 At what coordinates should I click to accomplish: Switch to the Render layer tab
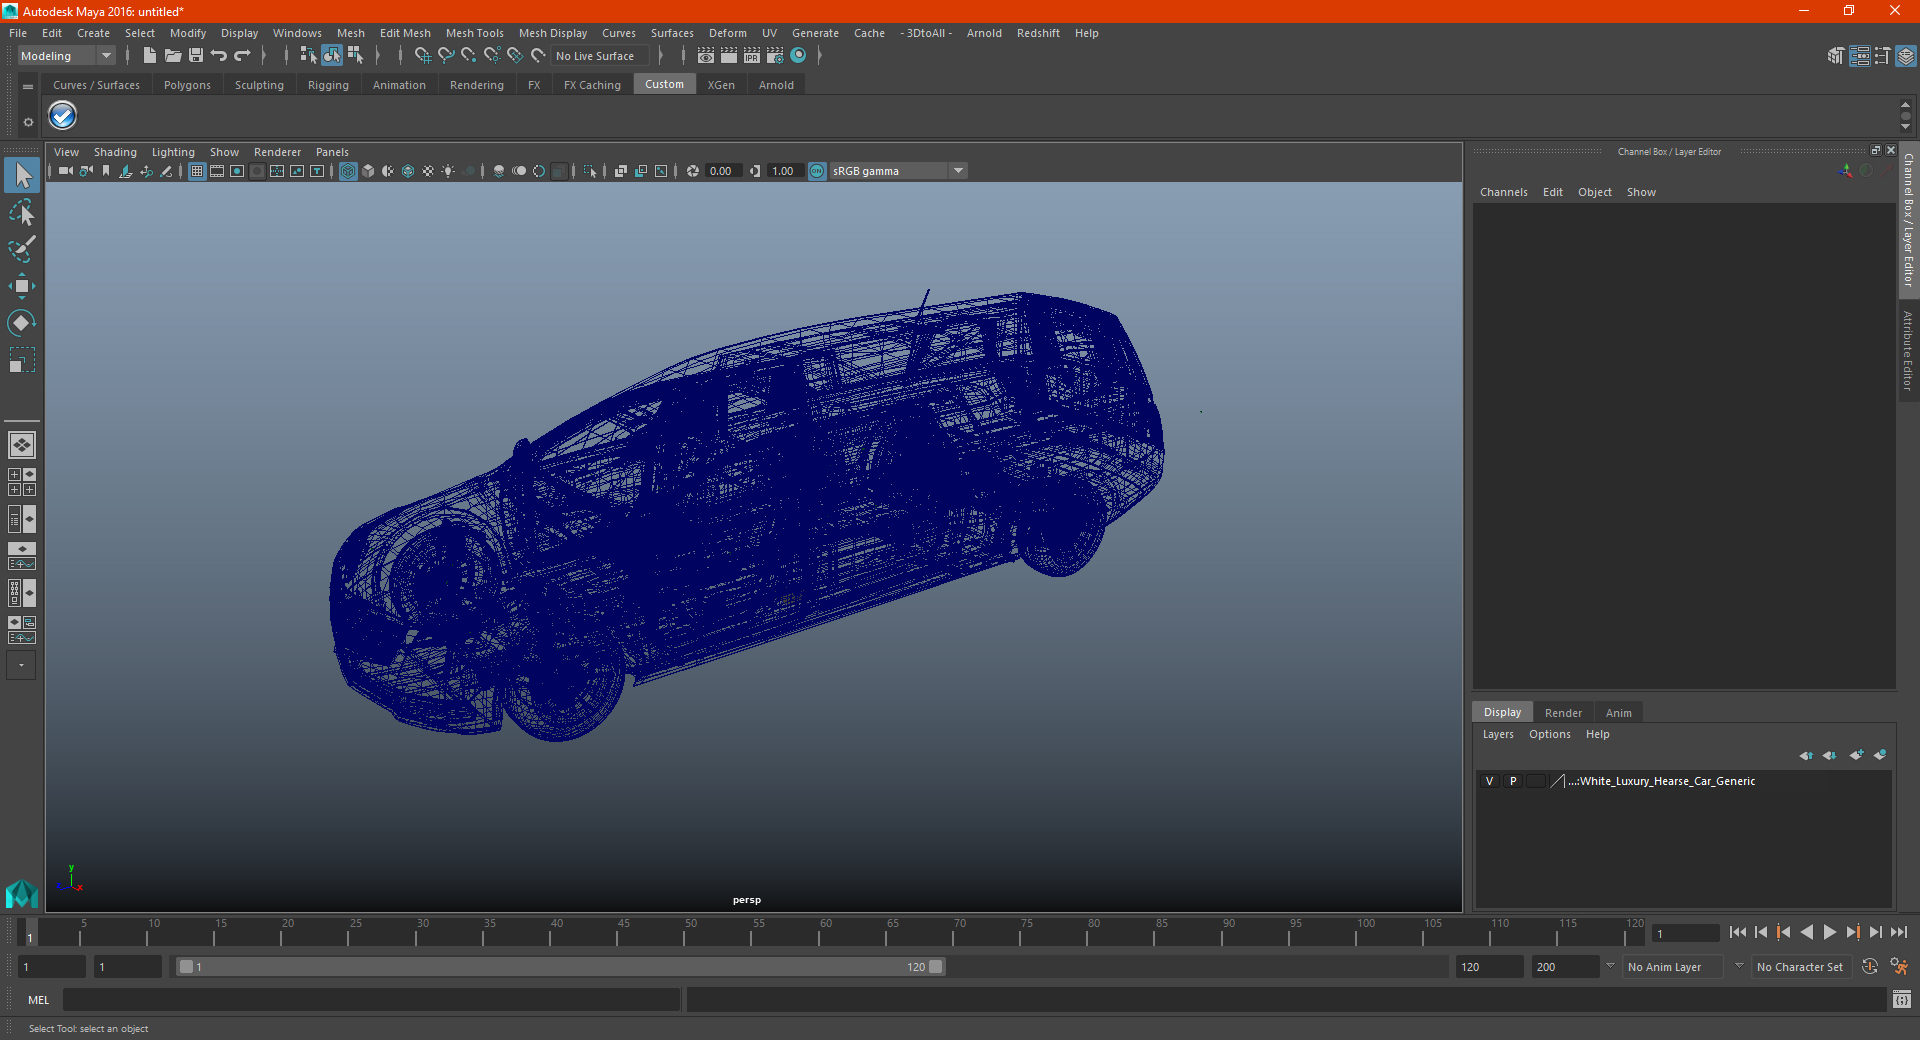pos(1563,713)
